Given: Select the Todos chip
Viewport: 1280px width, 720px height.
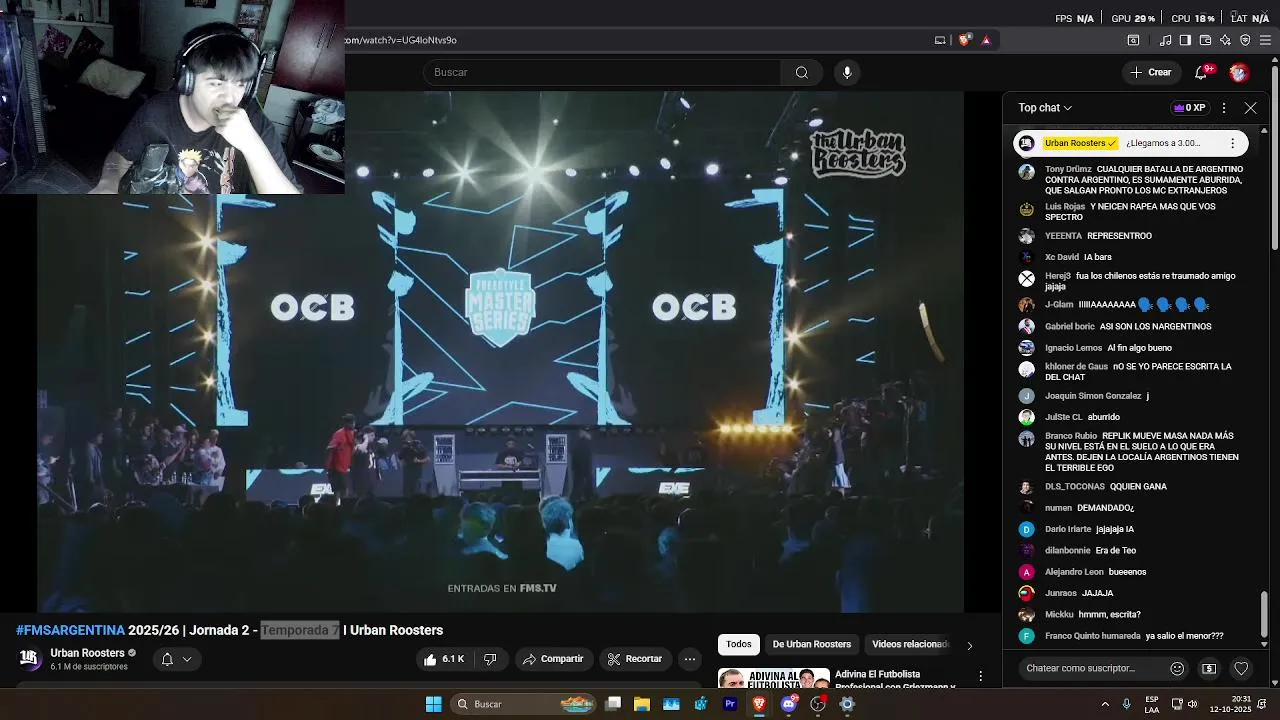Looking at the screenshot, I should point(739,644).
